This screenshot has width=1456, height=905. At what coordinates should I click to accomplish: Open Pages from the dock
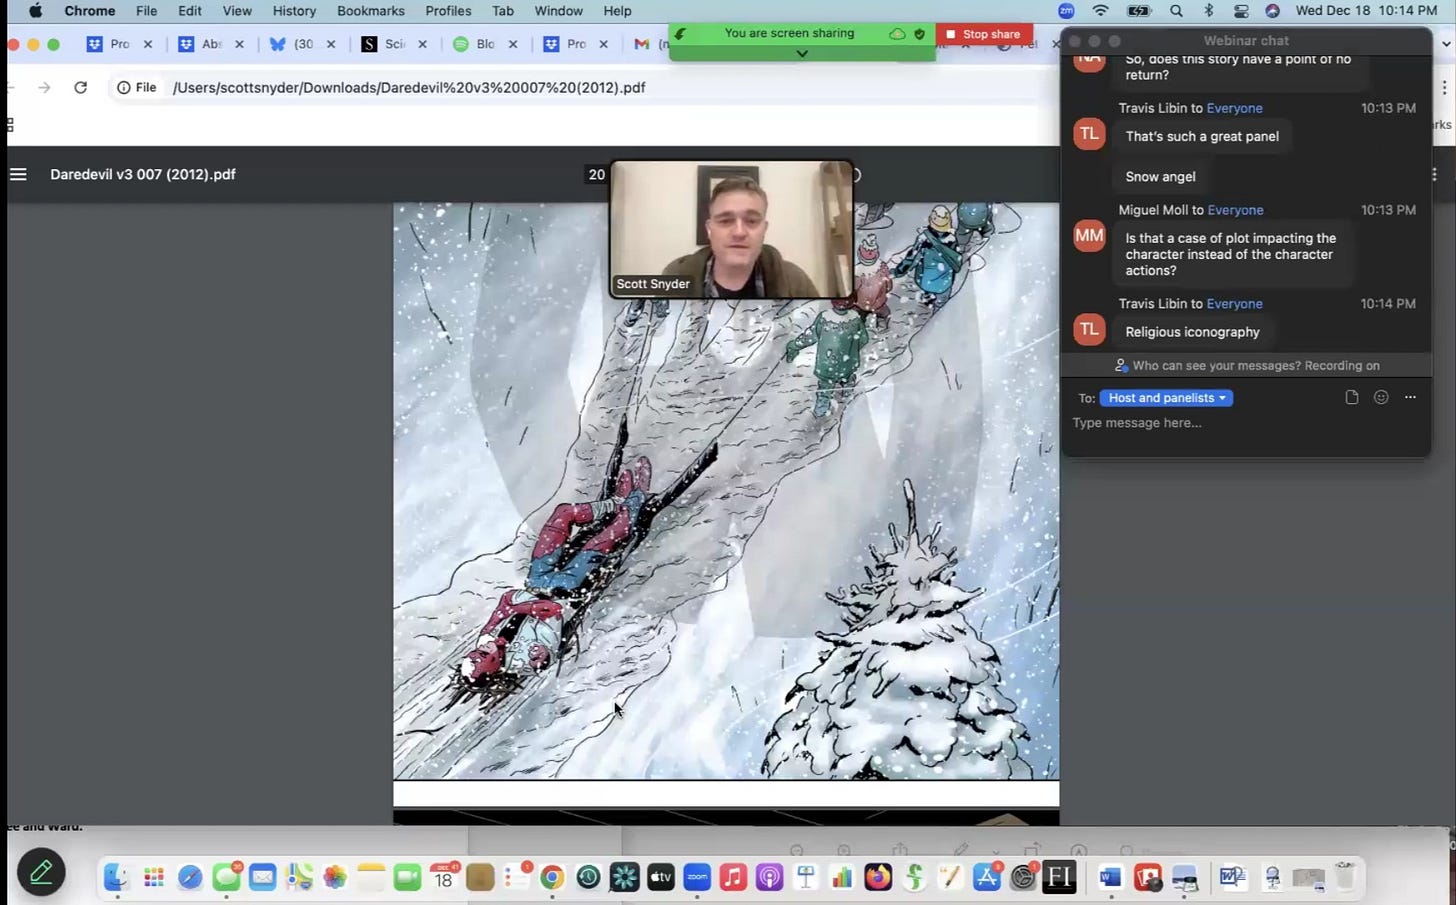[950, 877]
